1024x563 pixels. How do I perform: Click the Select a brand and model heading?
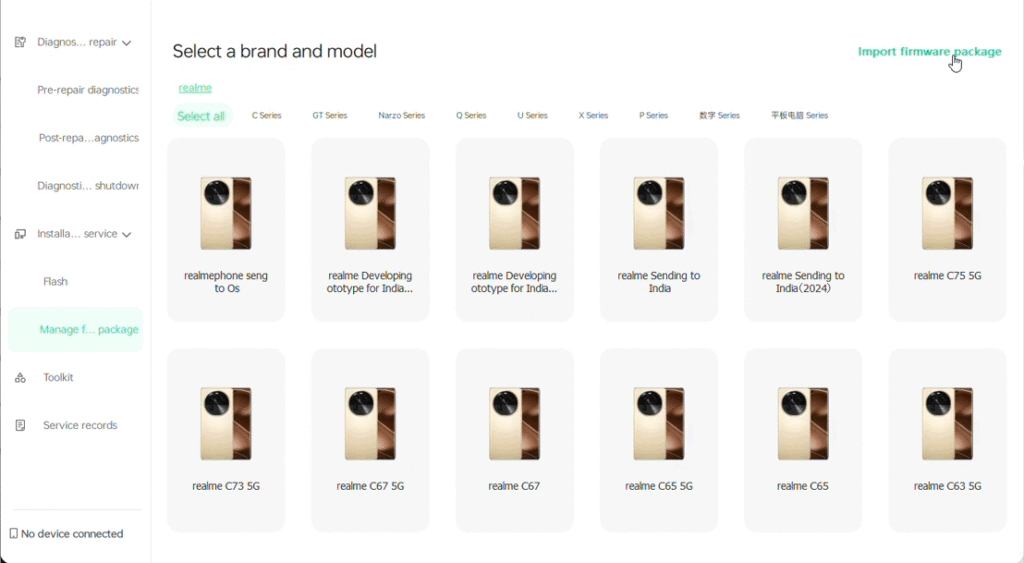click(x=274, y=52)
